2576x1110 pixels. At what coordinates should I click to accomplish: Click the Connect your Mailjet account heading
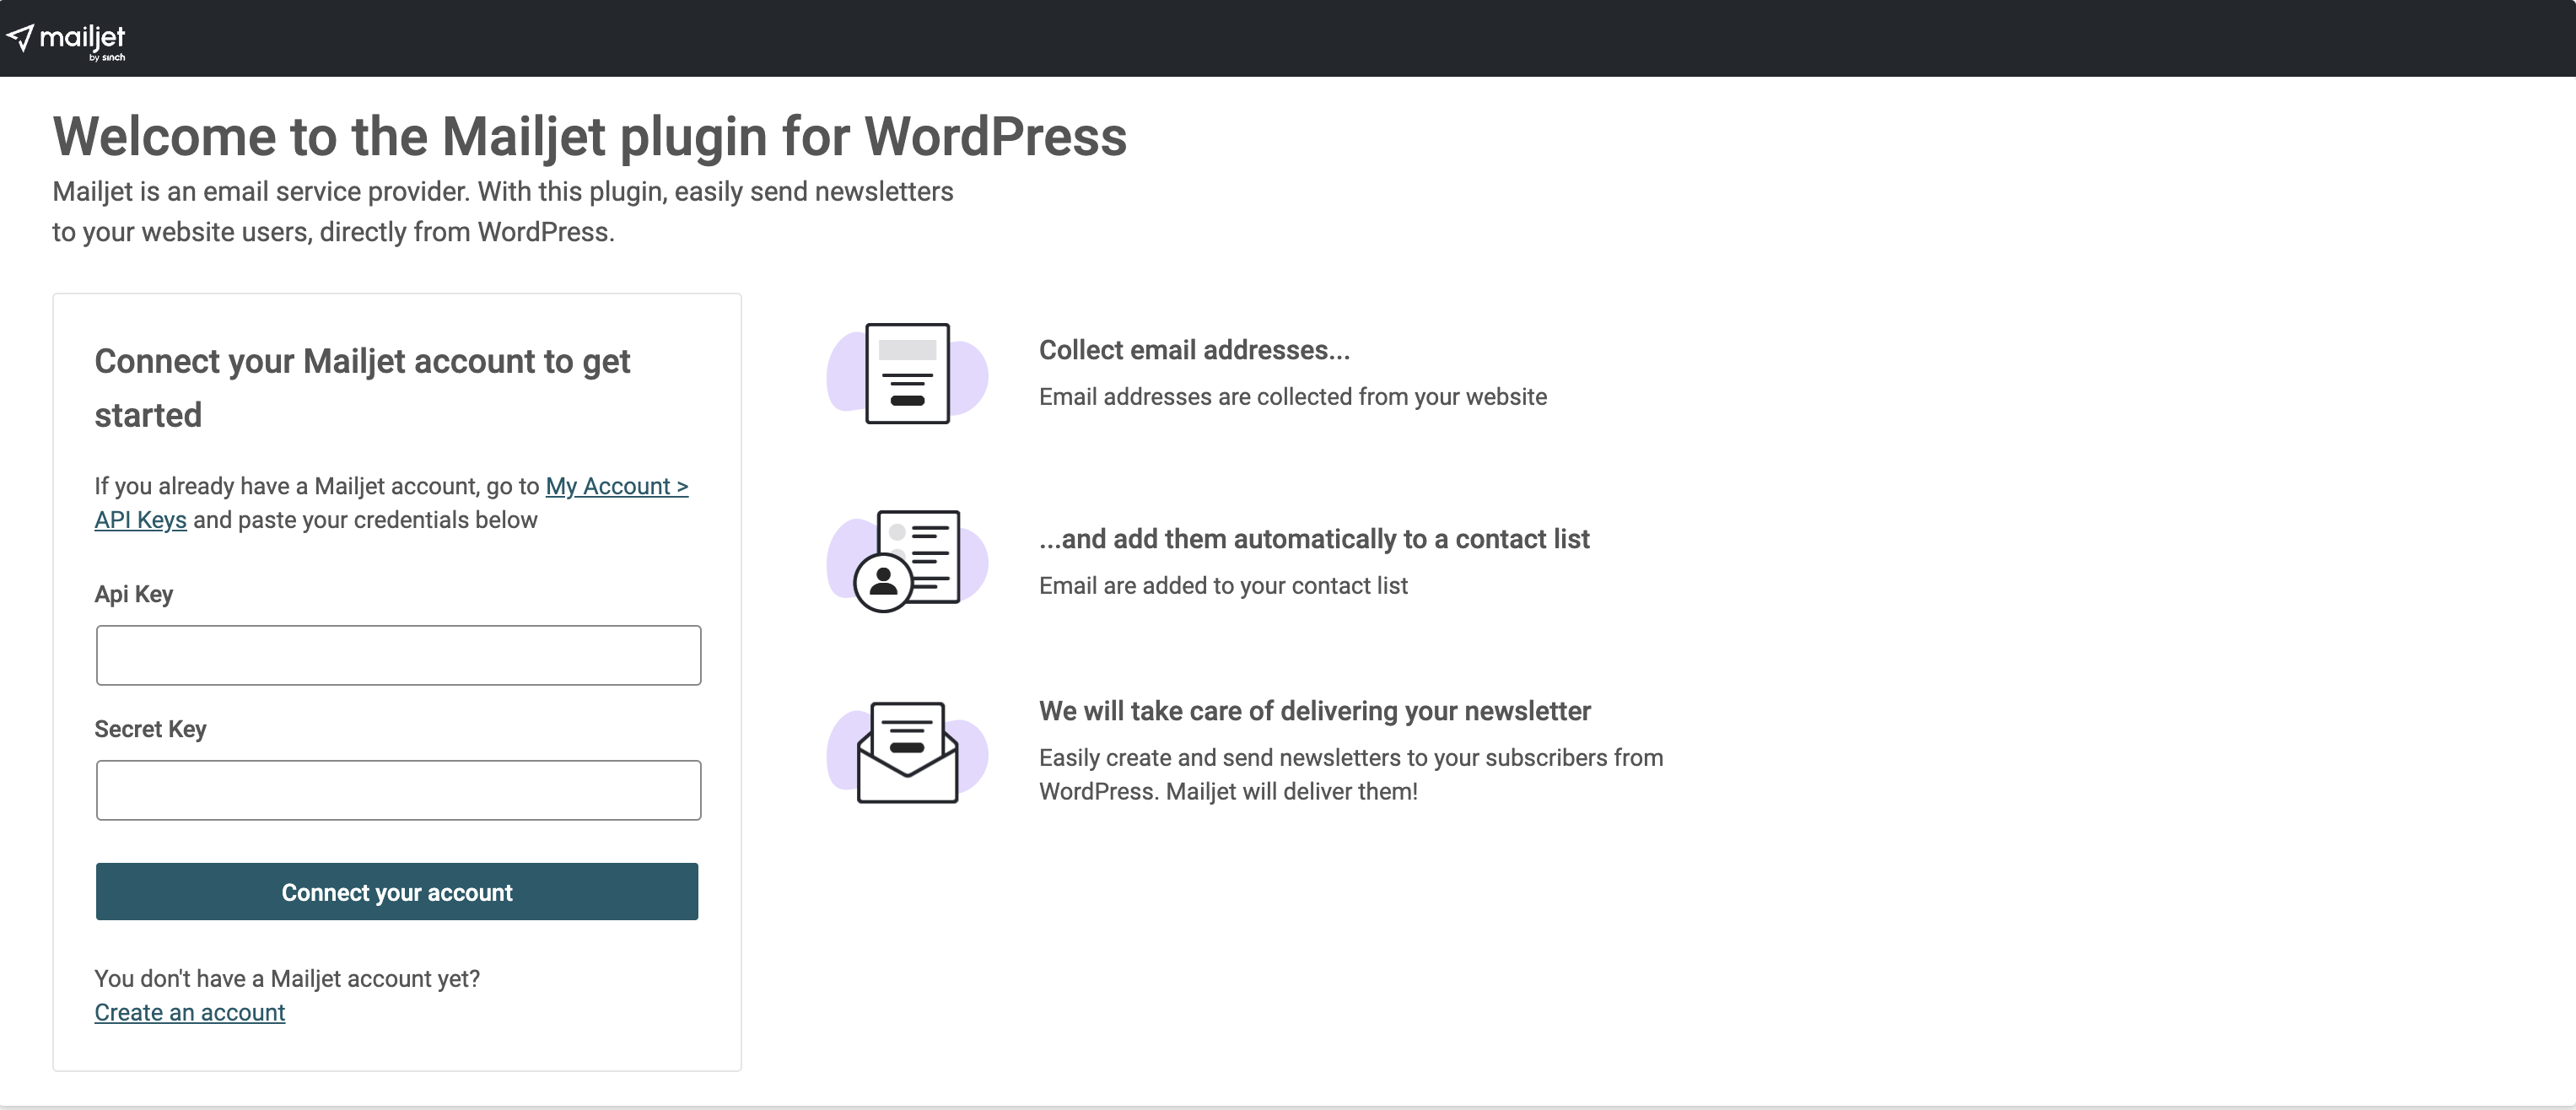pyautogui.click(x=362, y=387)
